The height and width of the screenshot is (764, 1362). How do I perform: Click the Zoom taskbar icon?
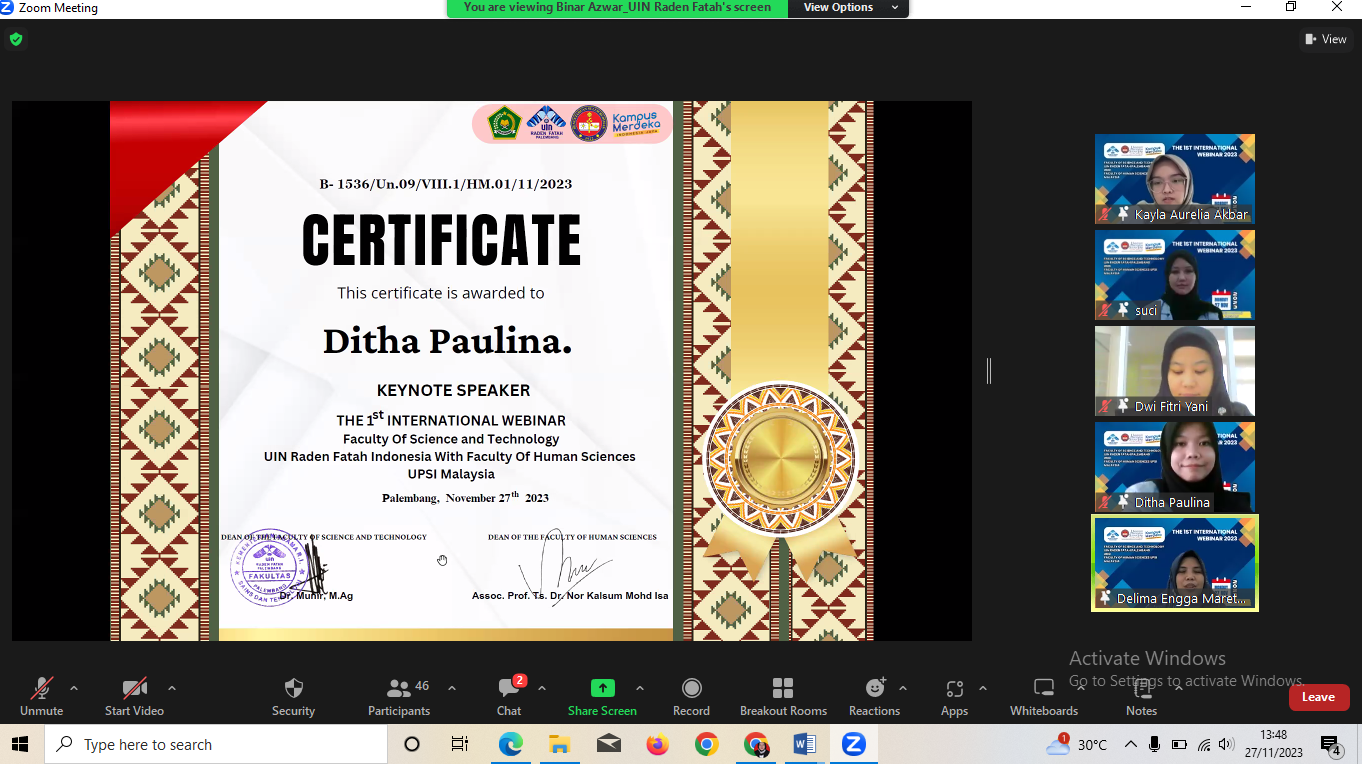tap(853, 744)
